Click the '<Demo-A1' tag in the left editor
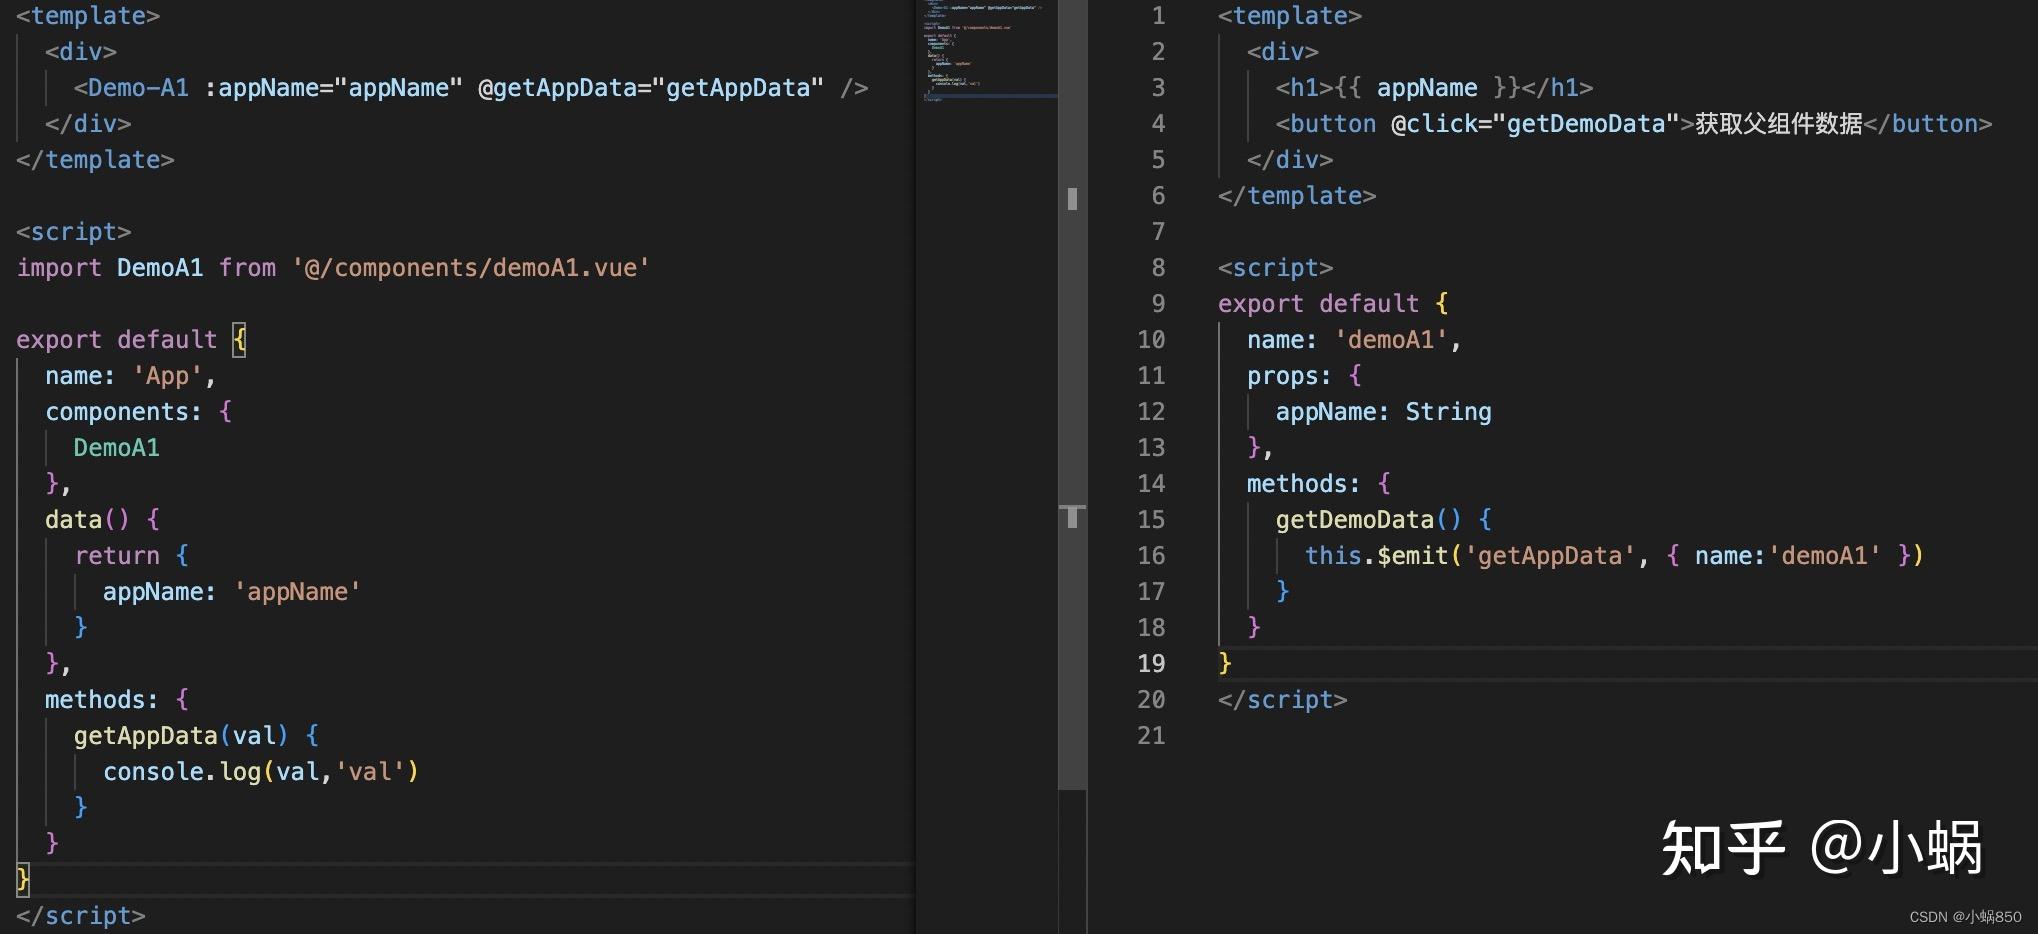The height and width of the screenshot is (934, 2038). point(131,88)
